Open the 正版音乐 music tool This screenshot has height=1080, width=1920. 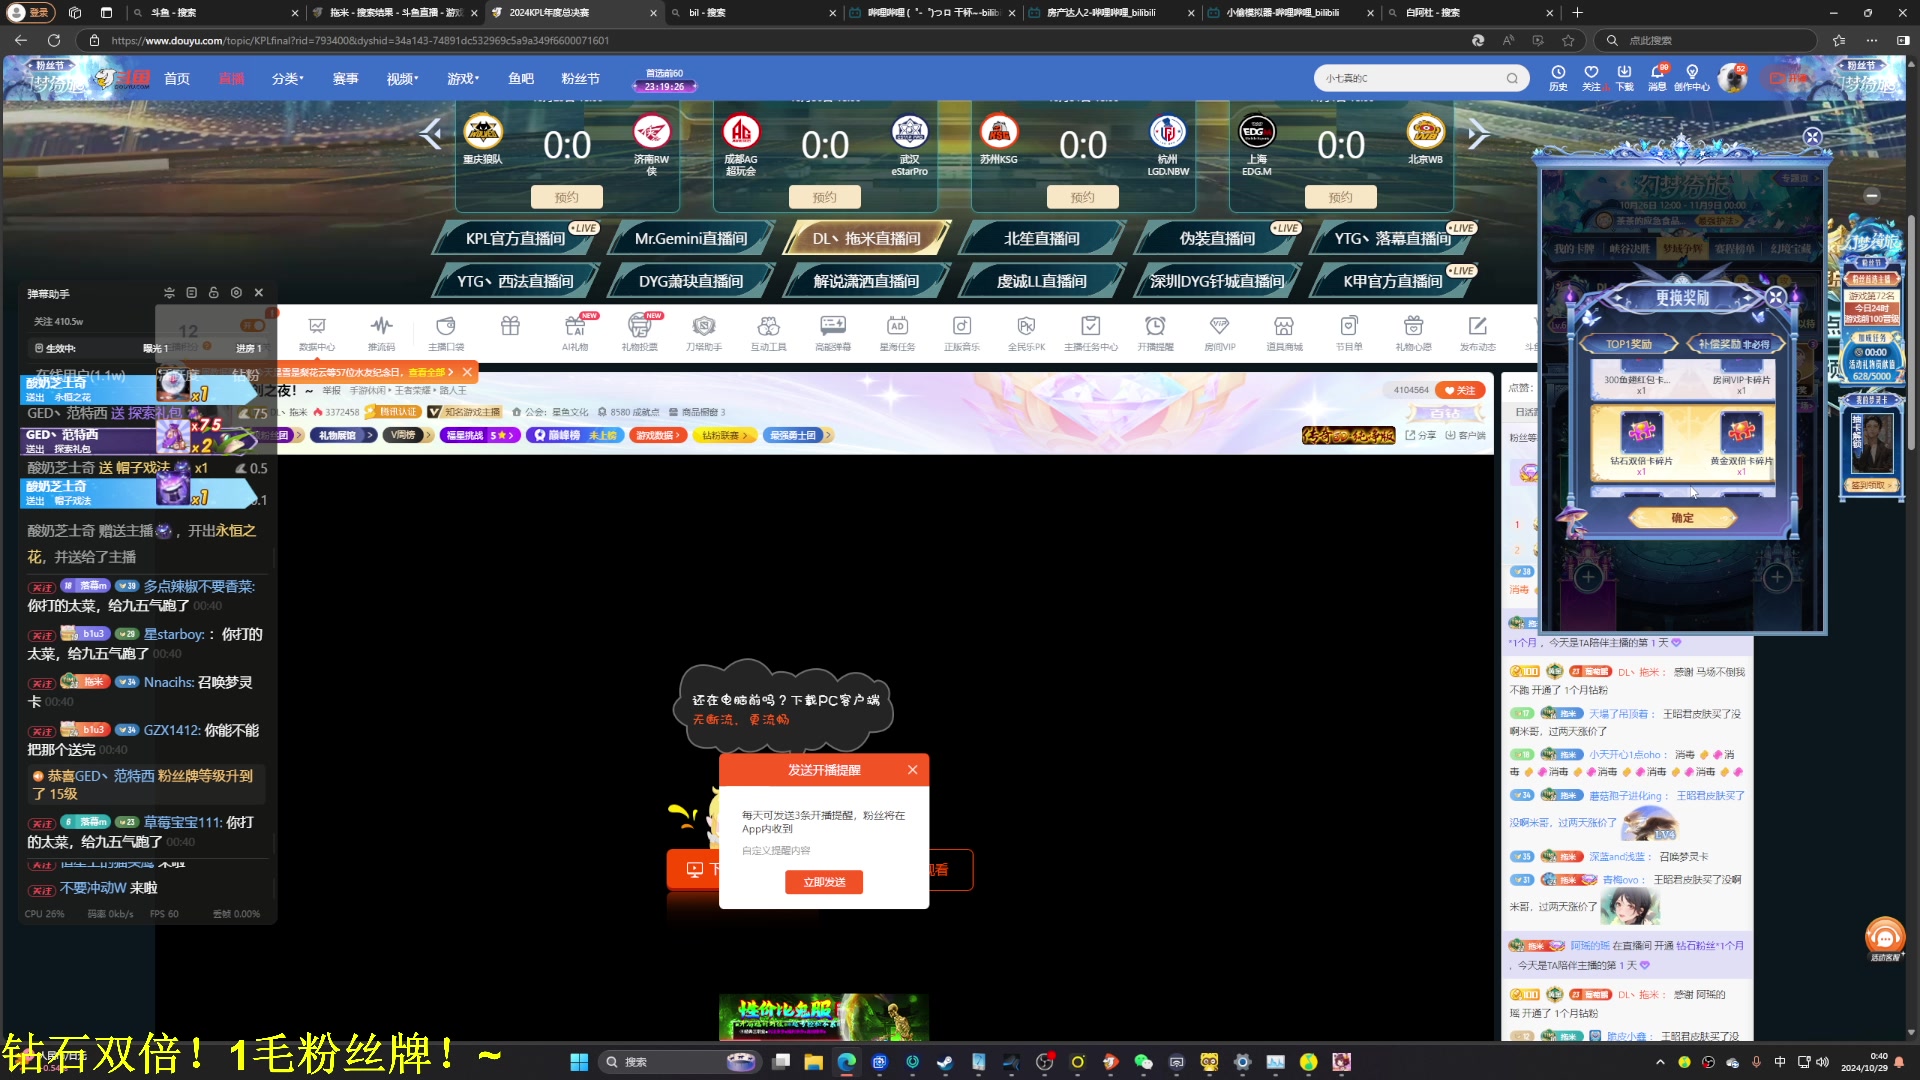coord(962,333)
